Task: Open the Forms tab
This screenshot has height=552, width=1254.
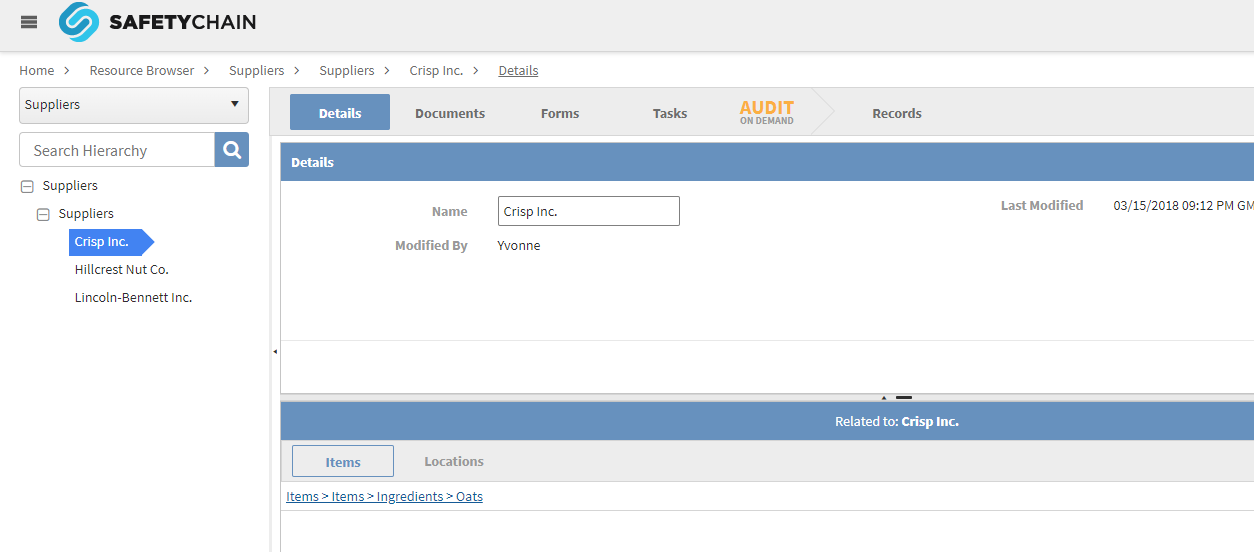Action: tap(560, 113)
